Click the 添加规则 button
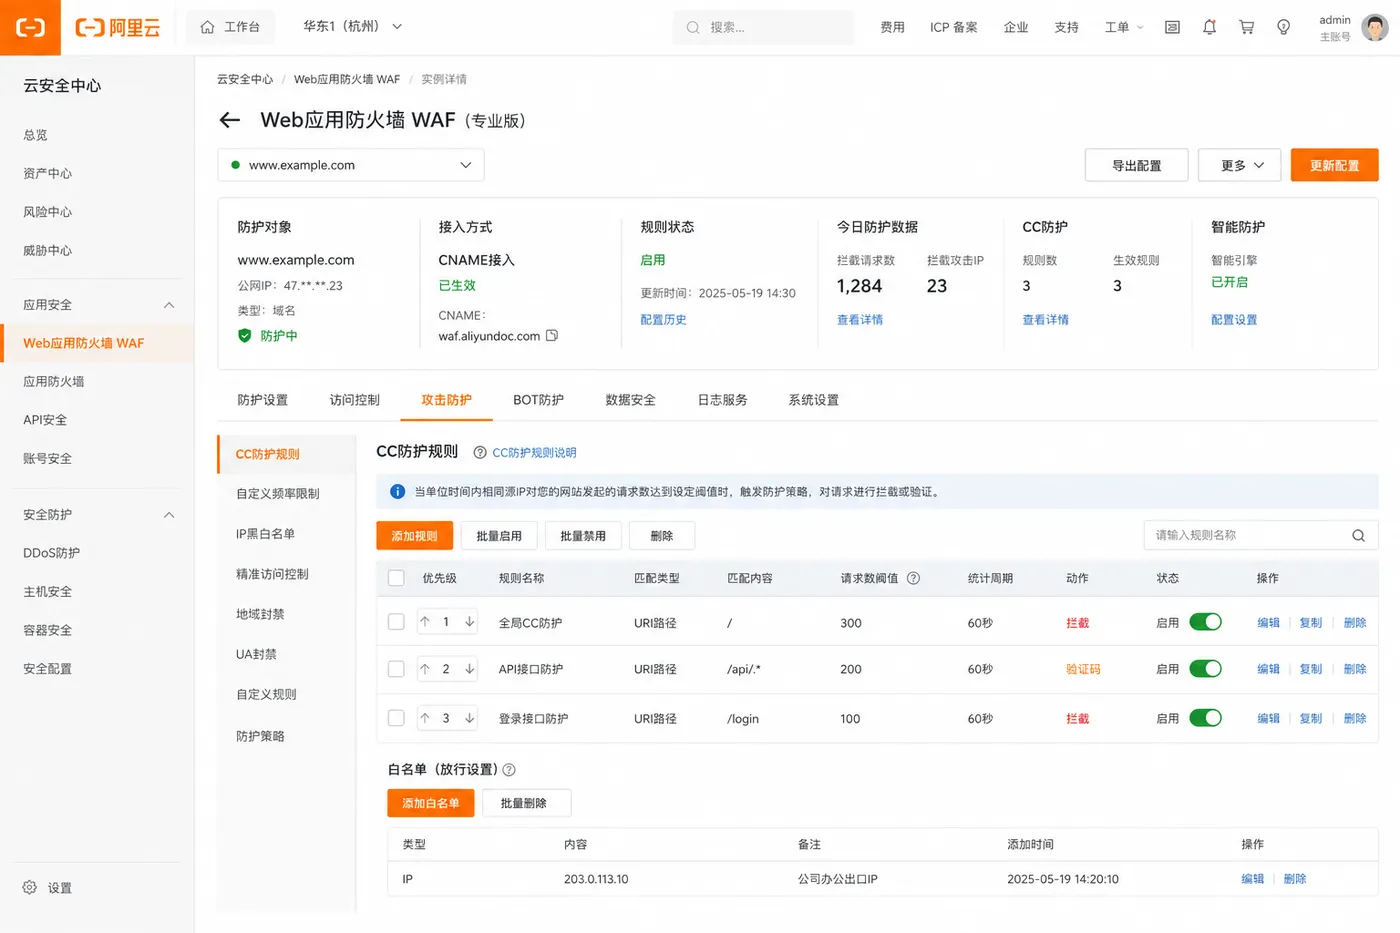This screenshot has height=933, width=1400. pyautogui.click(x=414, y=536)
